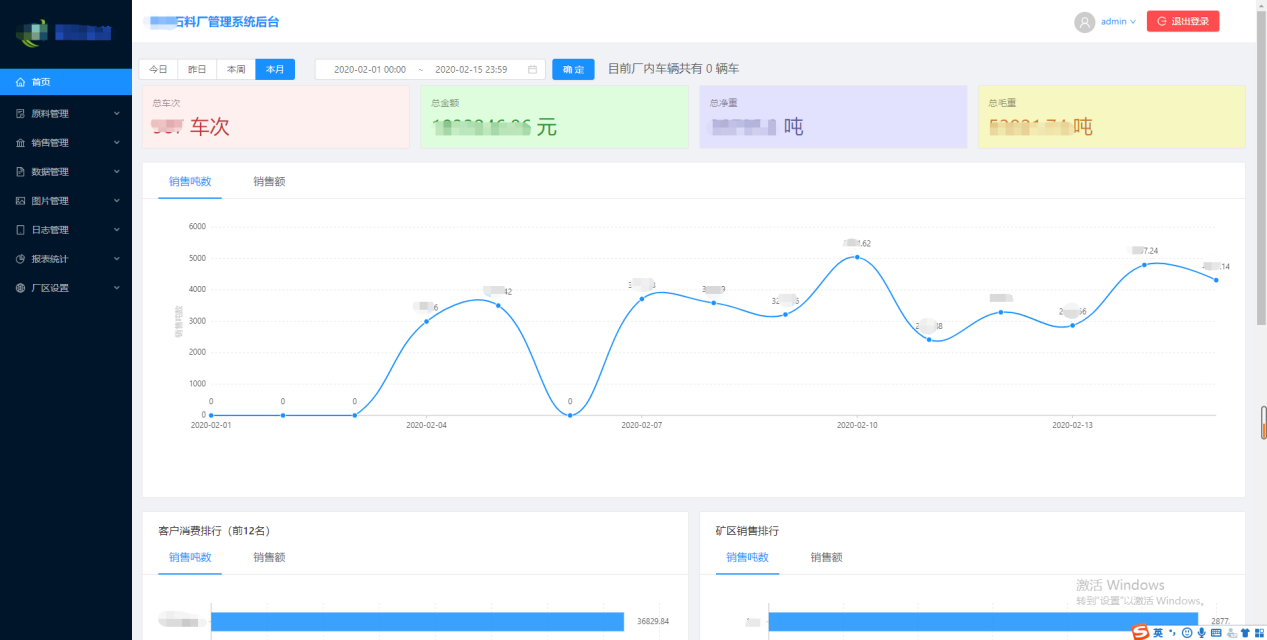Expand the 数据管理 submenu arrow
The width and height of the screenshot is (1267, 640).
coord(117,172)
